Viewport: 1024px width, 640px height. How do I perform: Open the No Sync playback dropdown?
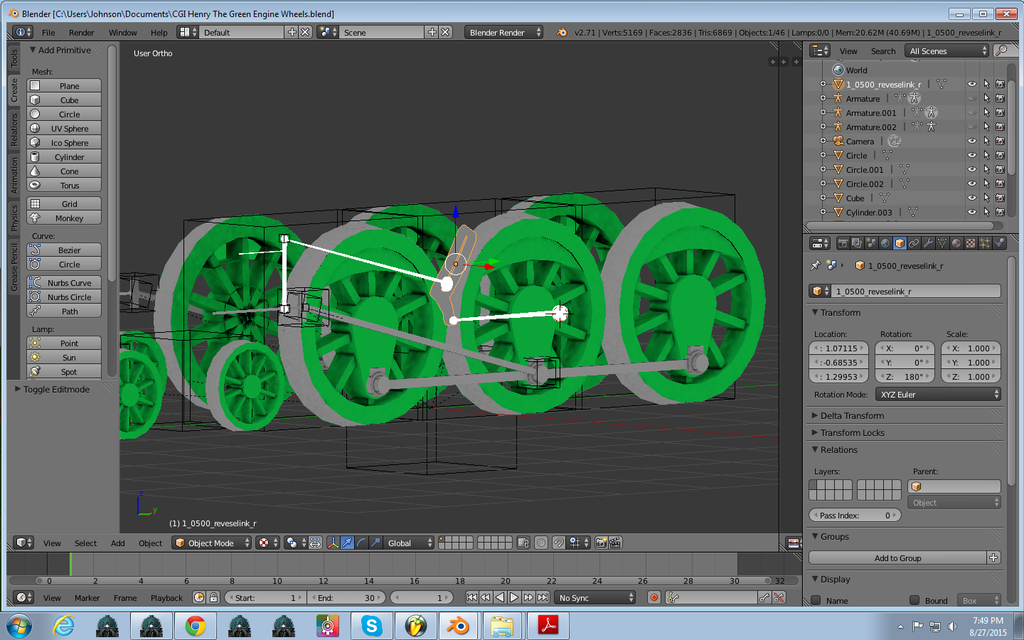595,598
